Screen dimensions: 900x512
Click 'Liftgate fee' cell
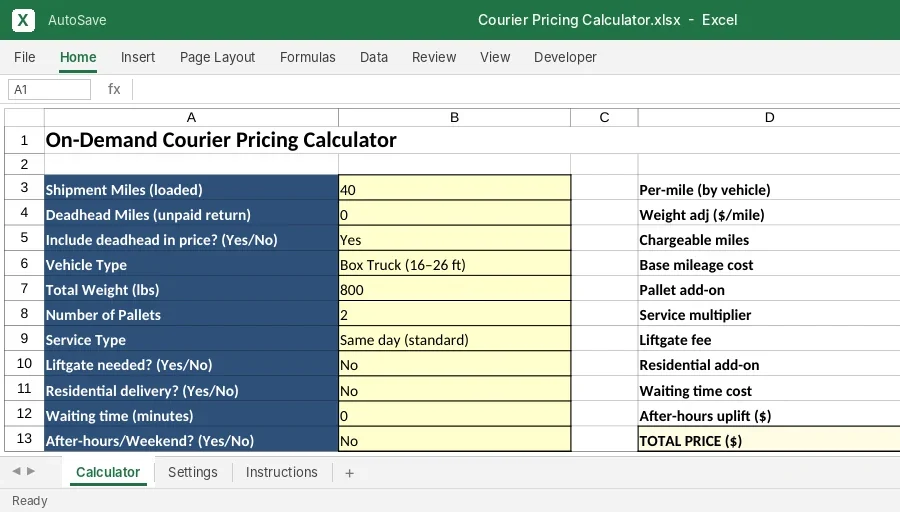[769, 339]
